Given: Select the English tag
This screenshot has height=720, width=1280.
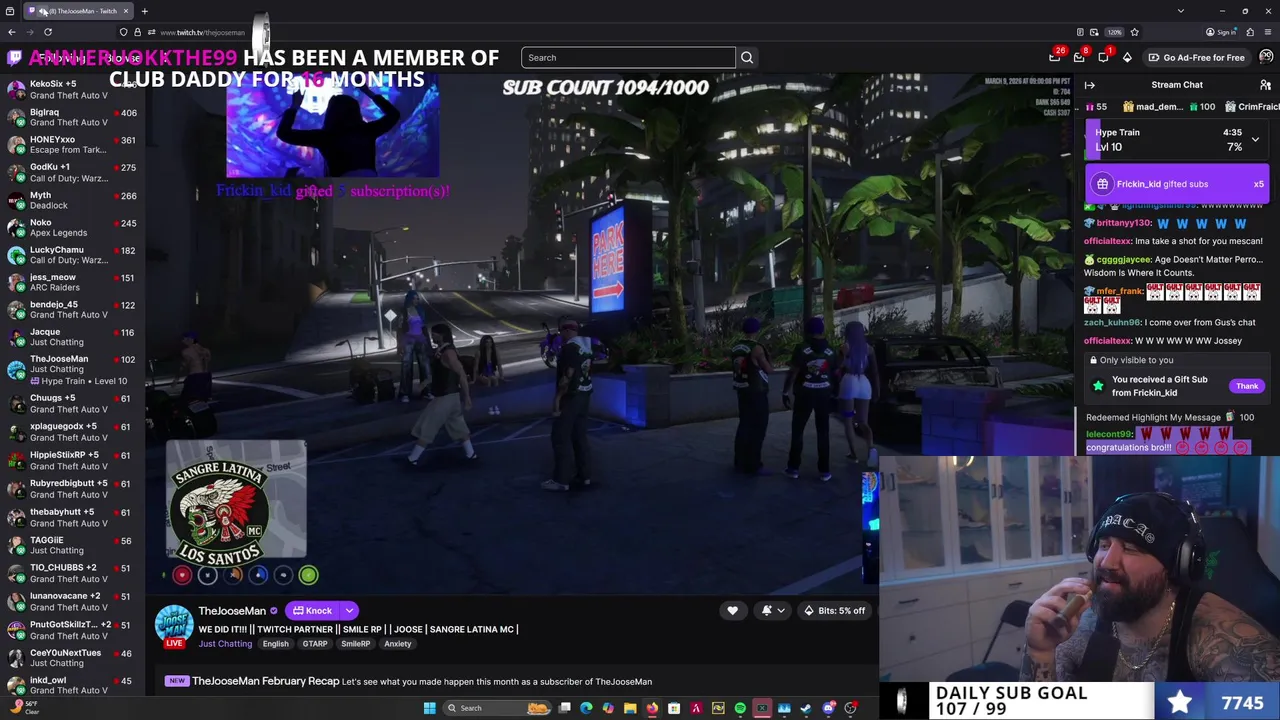Looking at the screenshot, I should click(x=275, y=644).
